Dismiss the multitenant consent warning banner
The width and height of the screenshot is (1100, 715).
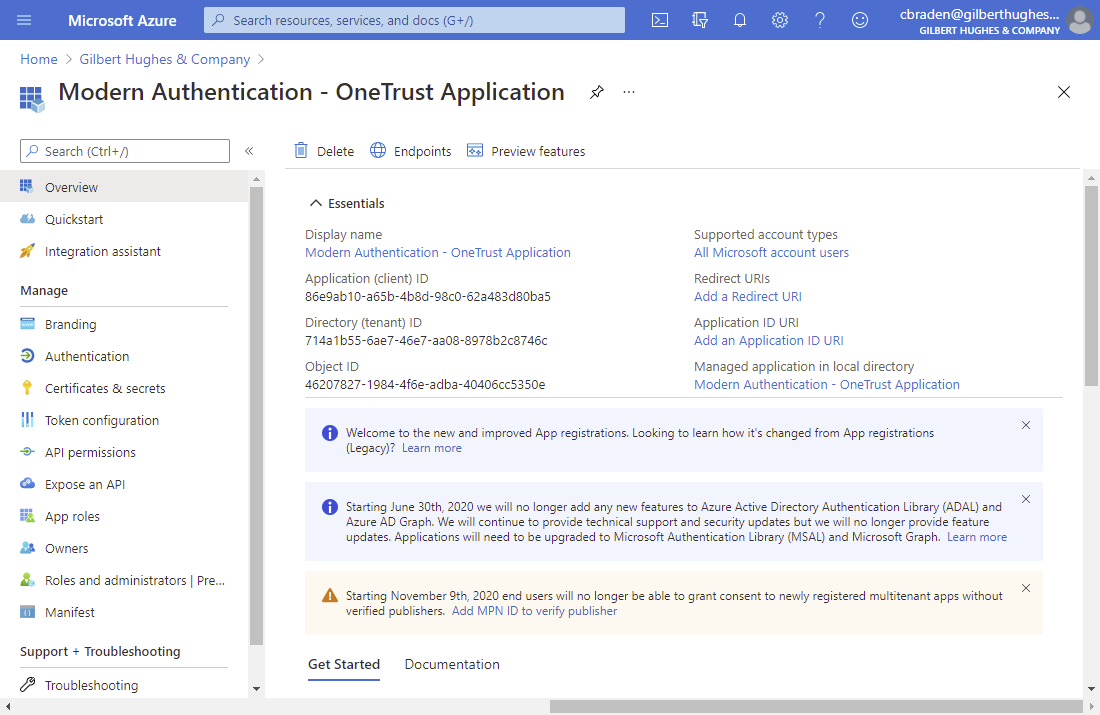coord(1026,588)
